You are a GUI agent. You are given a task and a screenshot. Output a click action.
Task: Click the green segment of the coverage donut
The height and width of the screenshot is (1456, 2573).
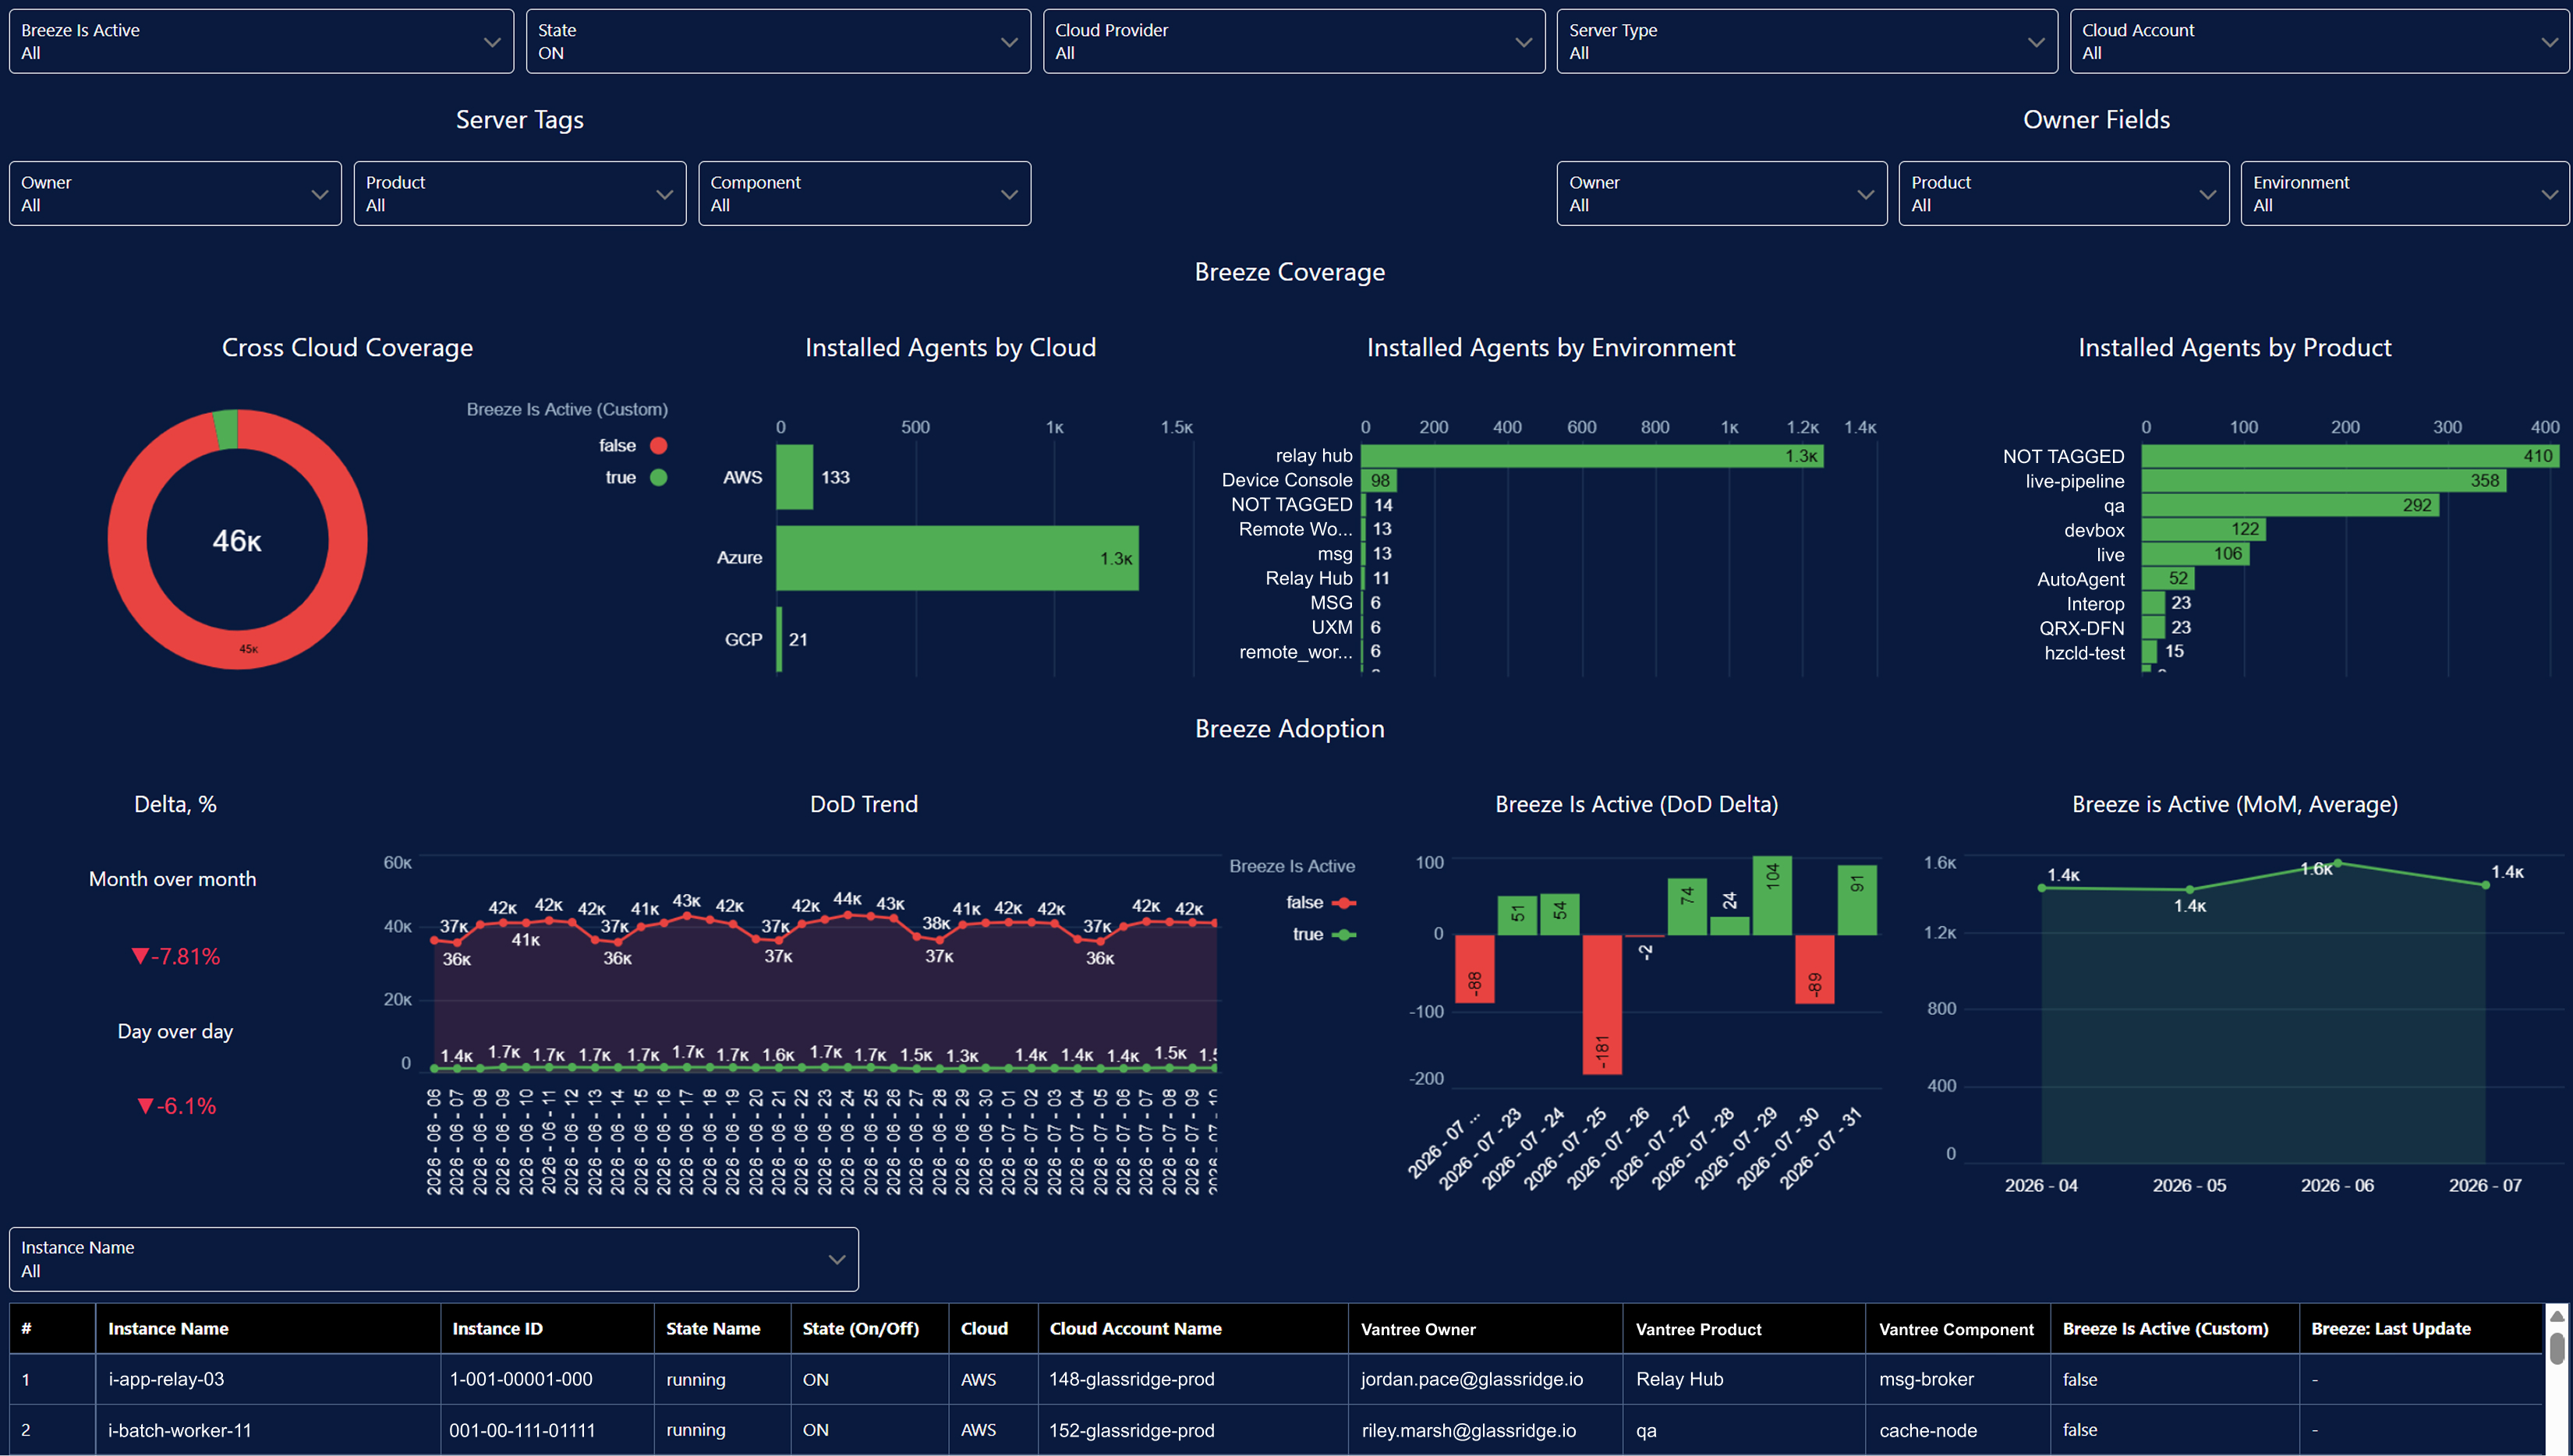pyautogui.click(x=227, y=429)
